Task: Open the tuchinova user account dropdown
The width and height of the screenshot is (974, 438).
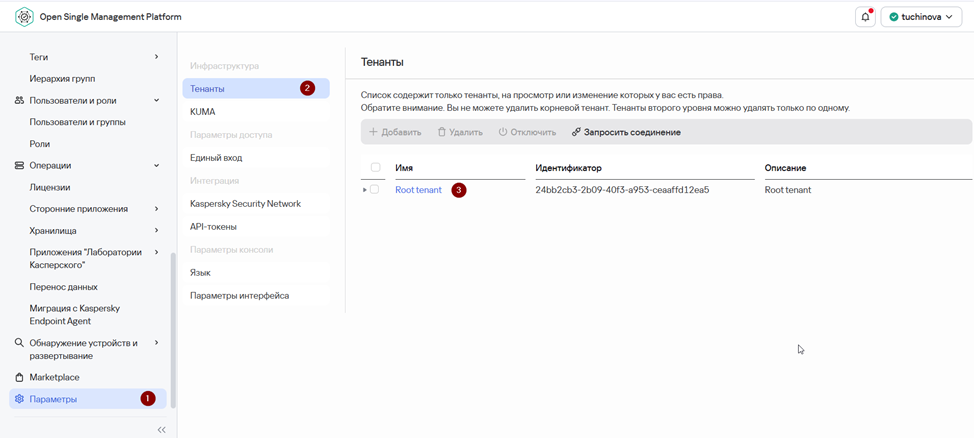Action: point(921,17)
